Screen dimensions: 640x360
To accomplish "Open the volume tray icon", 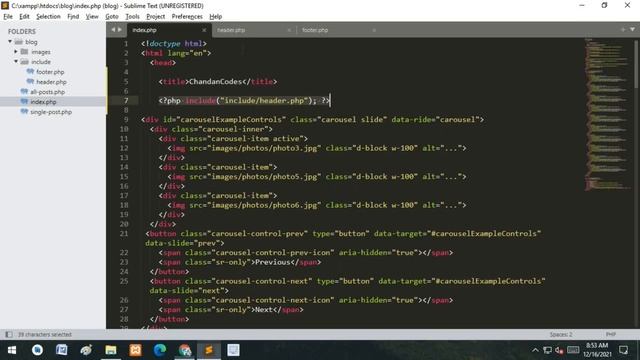I will [x=559, y=350].
